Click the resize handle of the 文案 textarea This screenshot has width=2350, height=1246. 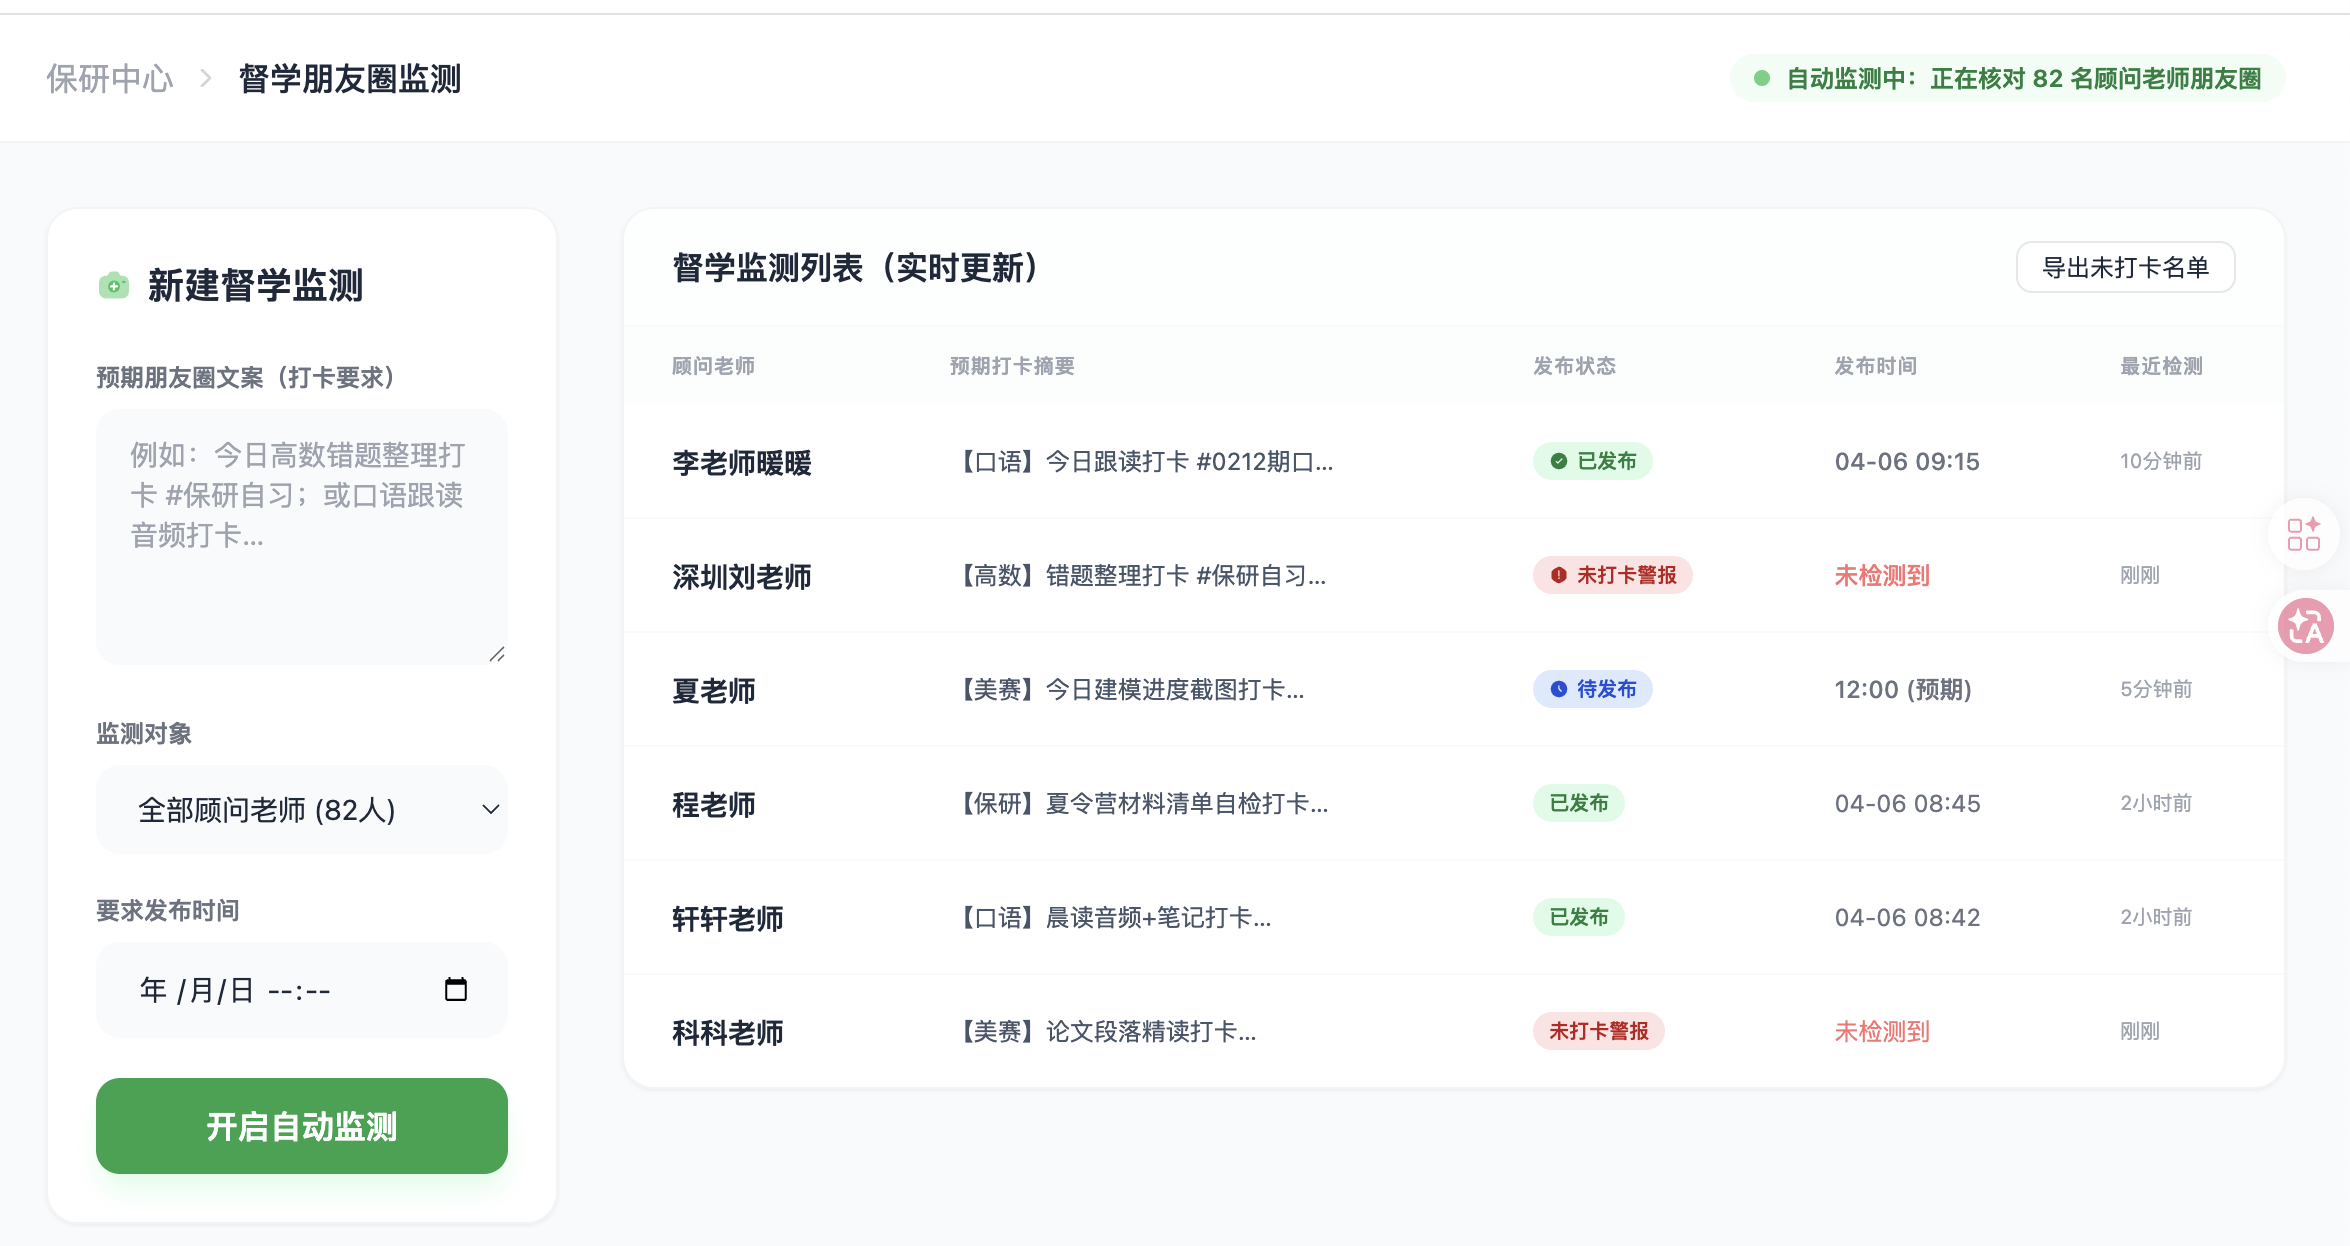tap(497, 654)
